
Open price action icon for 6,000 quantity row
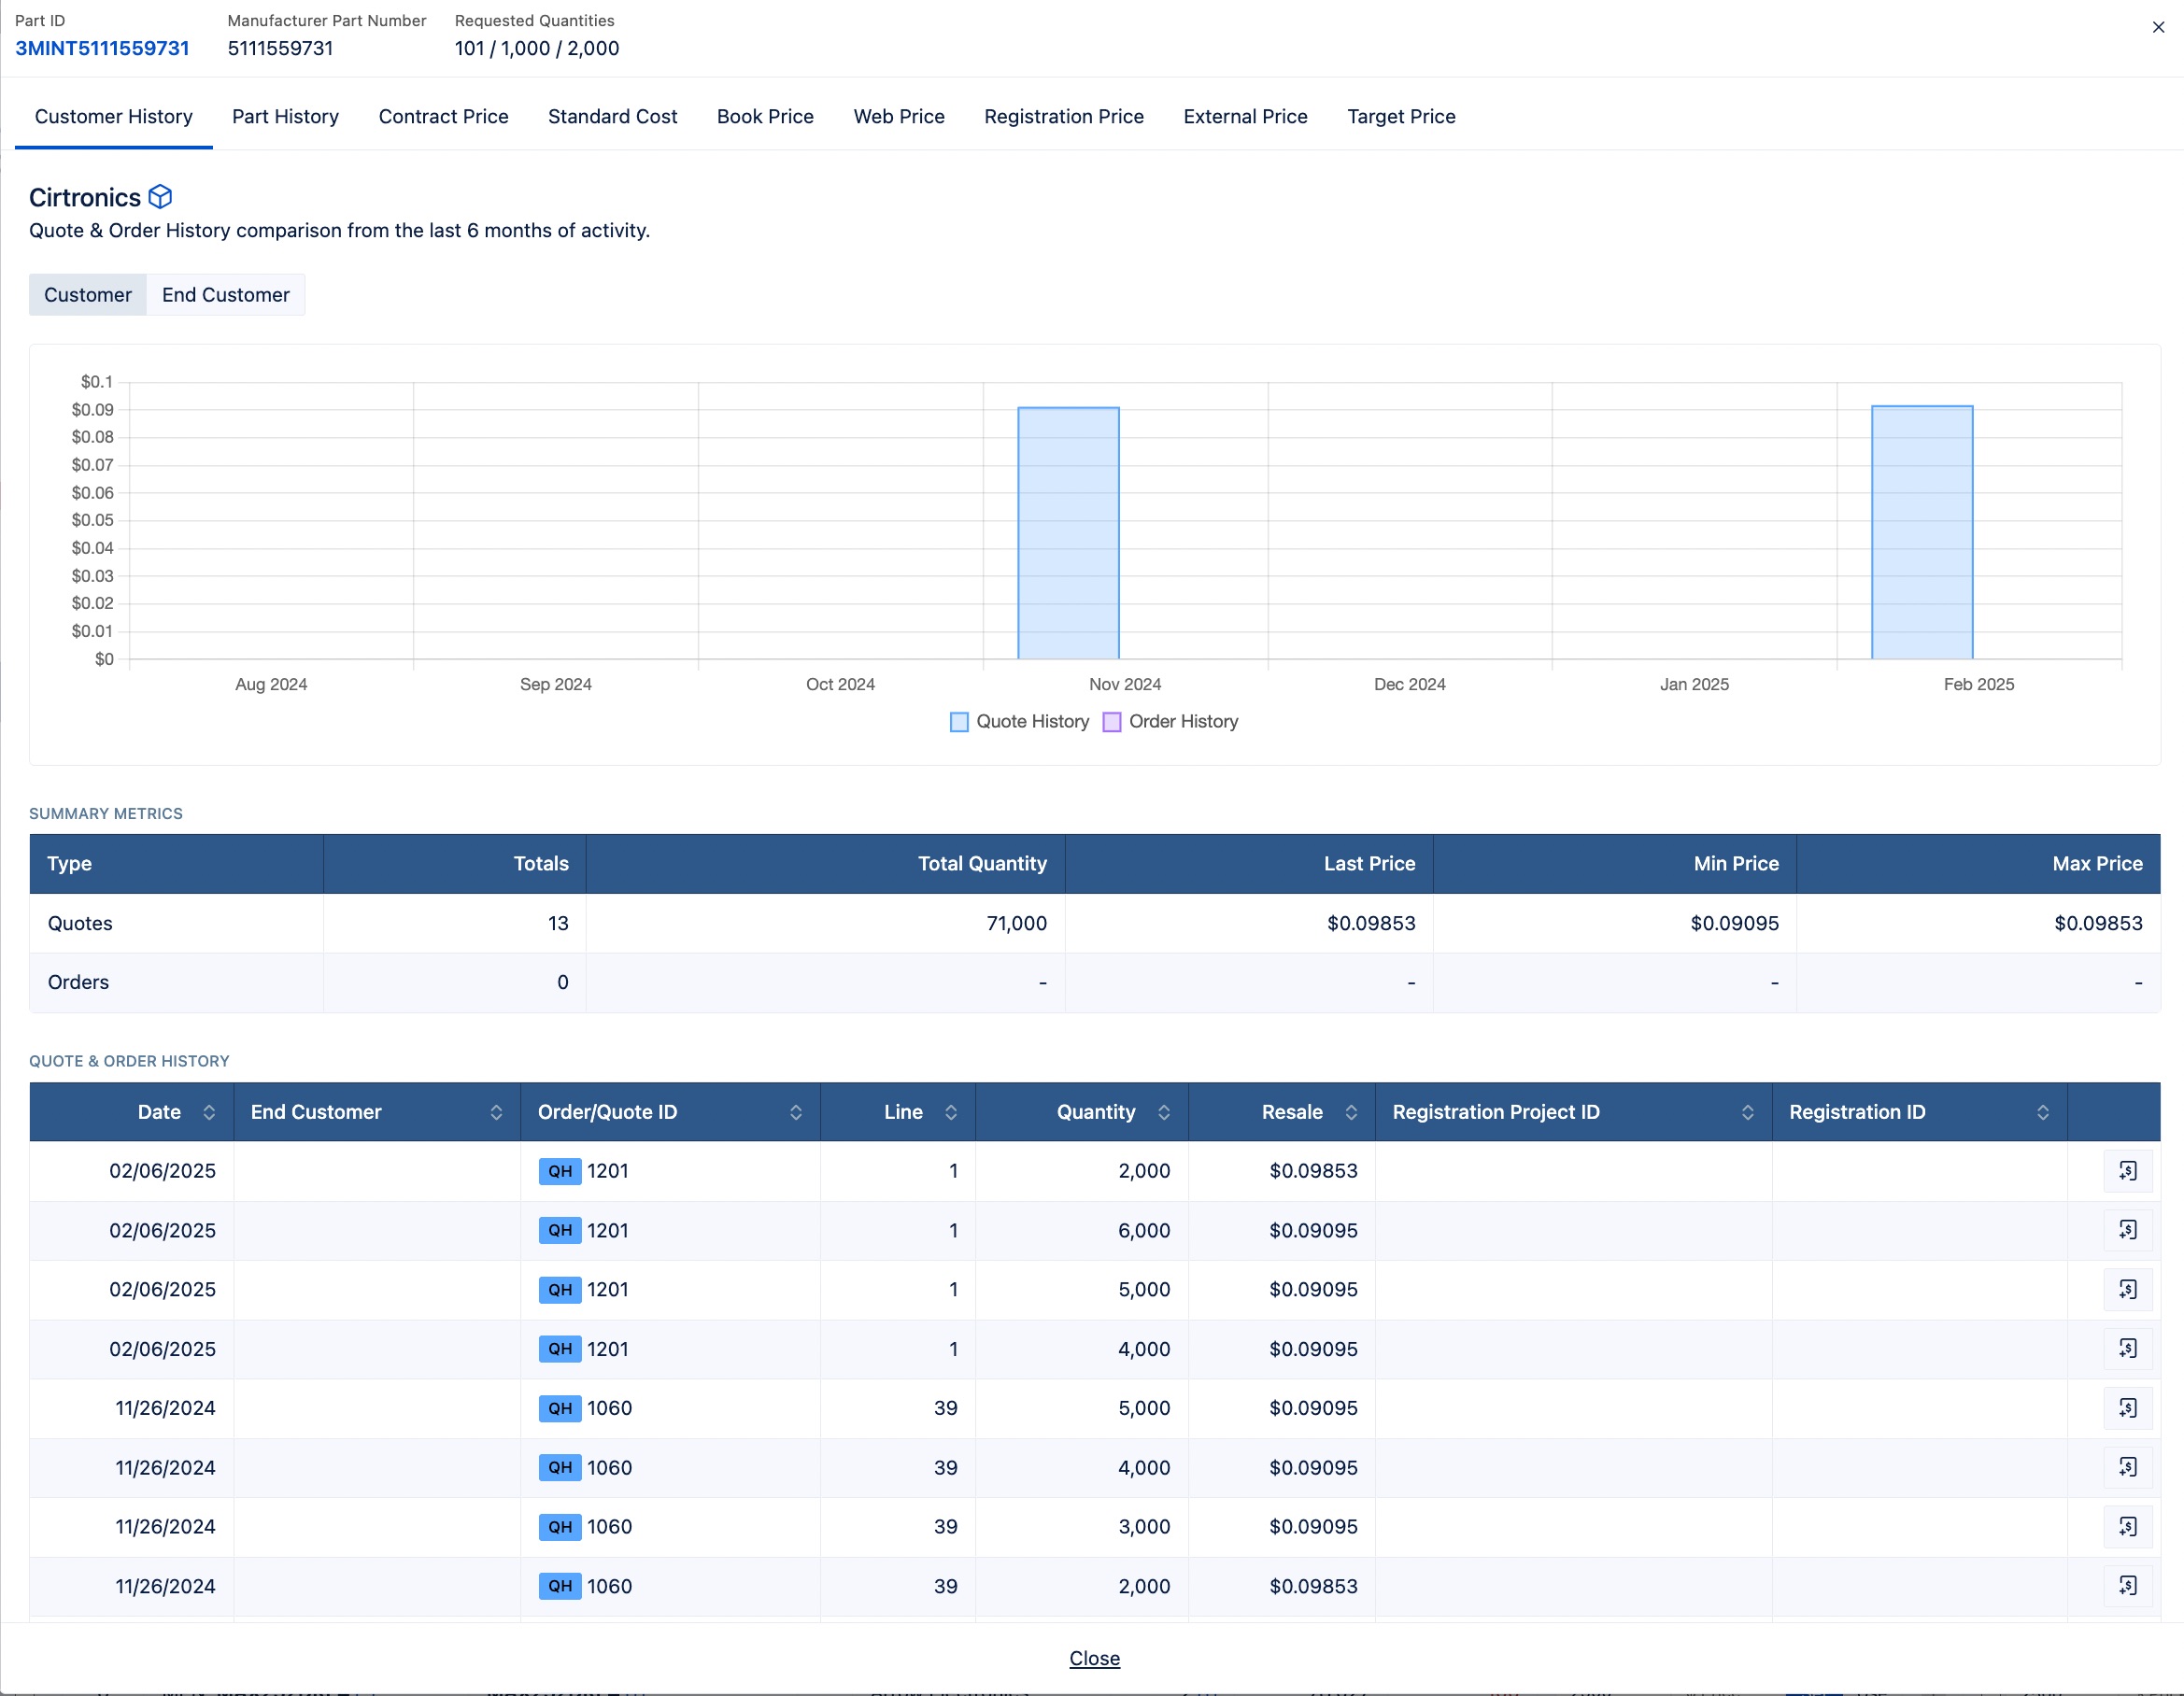click(x=2127, y=1230)
